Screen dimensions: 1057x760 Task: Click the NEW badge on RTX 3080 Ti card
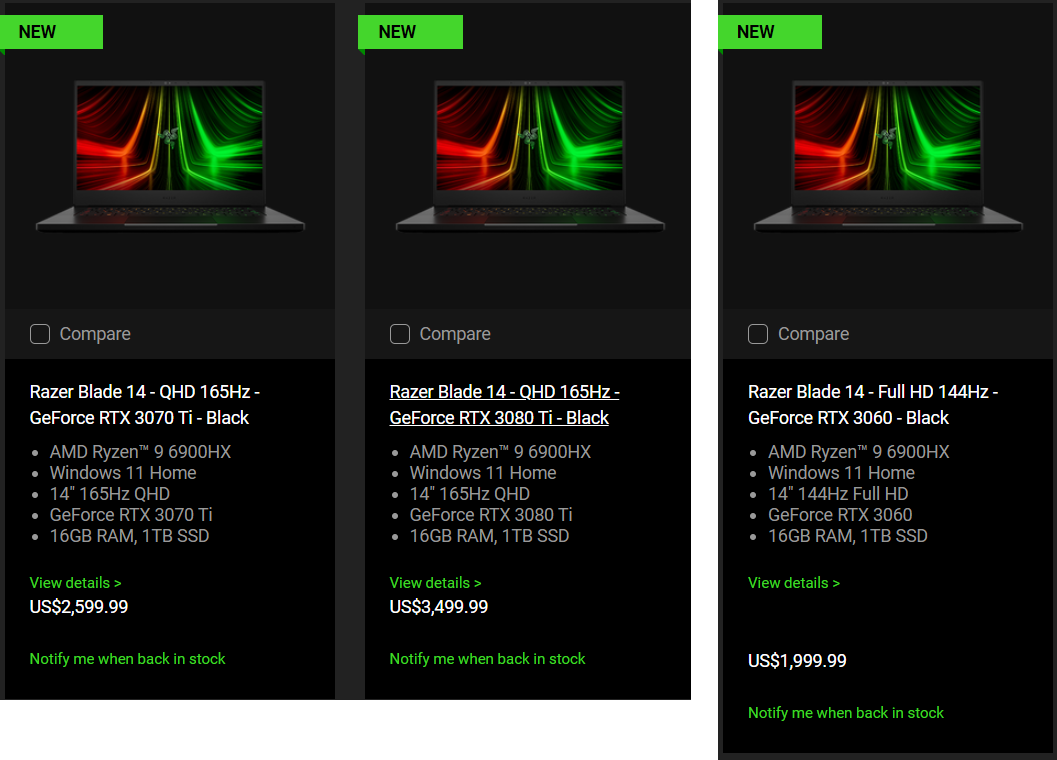click(x=411, y=32)
